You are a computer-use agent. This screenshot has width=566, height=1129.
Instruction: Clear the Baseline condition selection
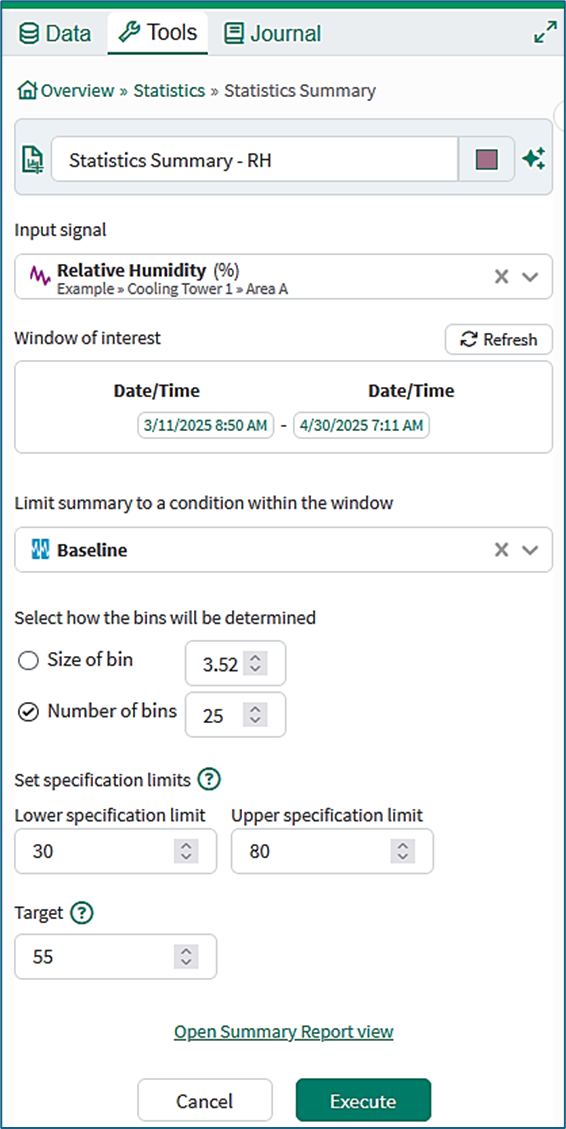pyautogui.click(x=502, y=550)
